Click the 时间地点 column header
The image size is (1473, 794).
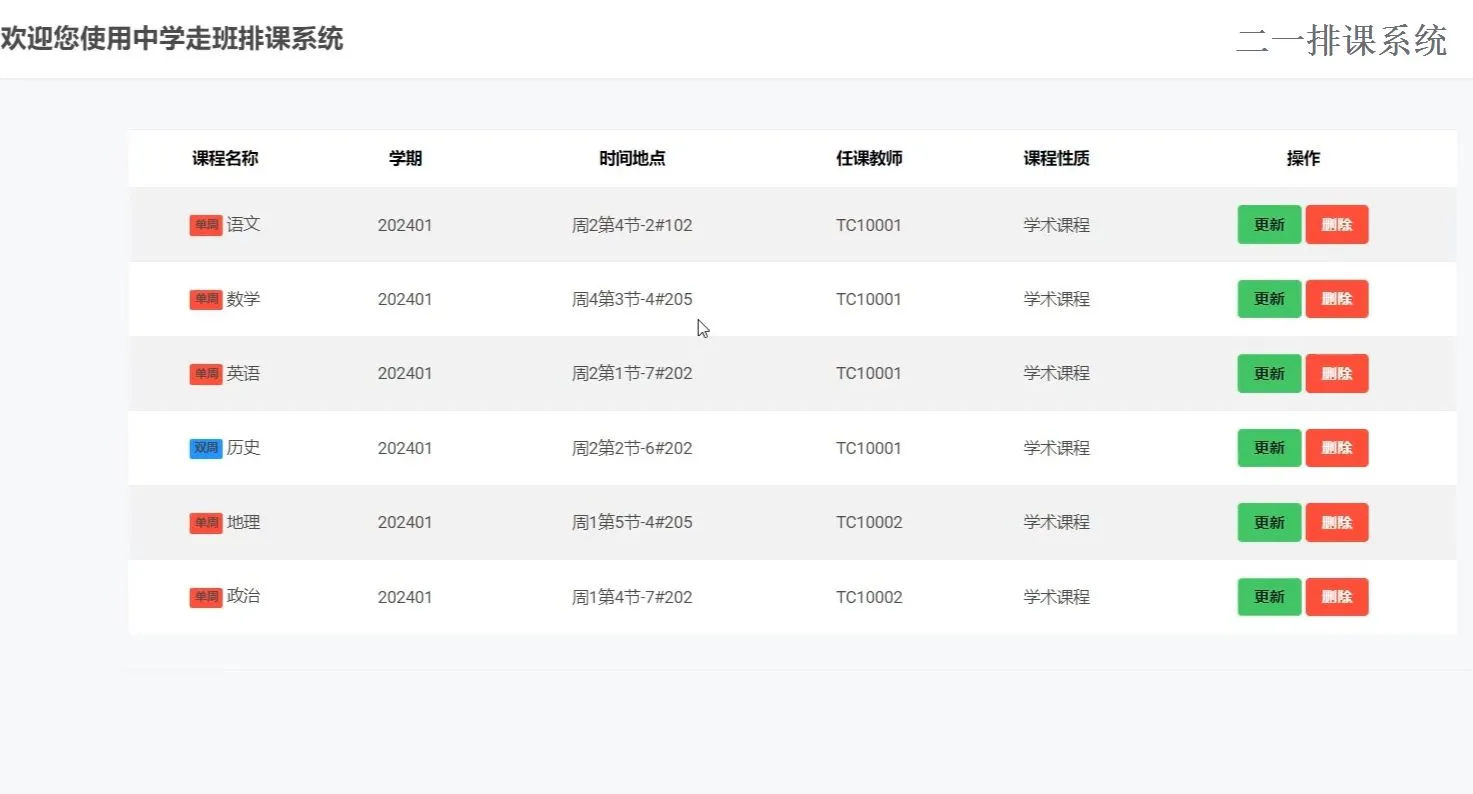pos(632,158)
